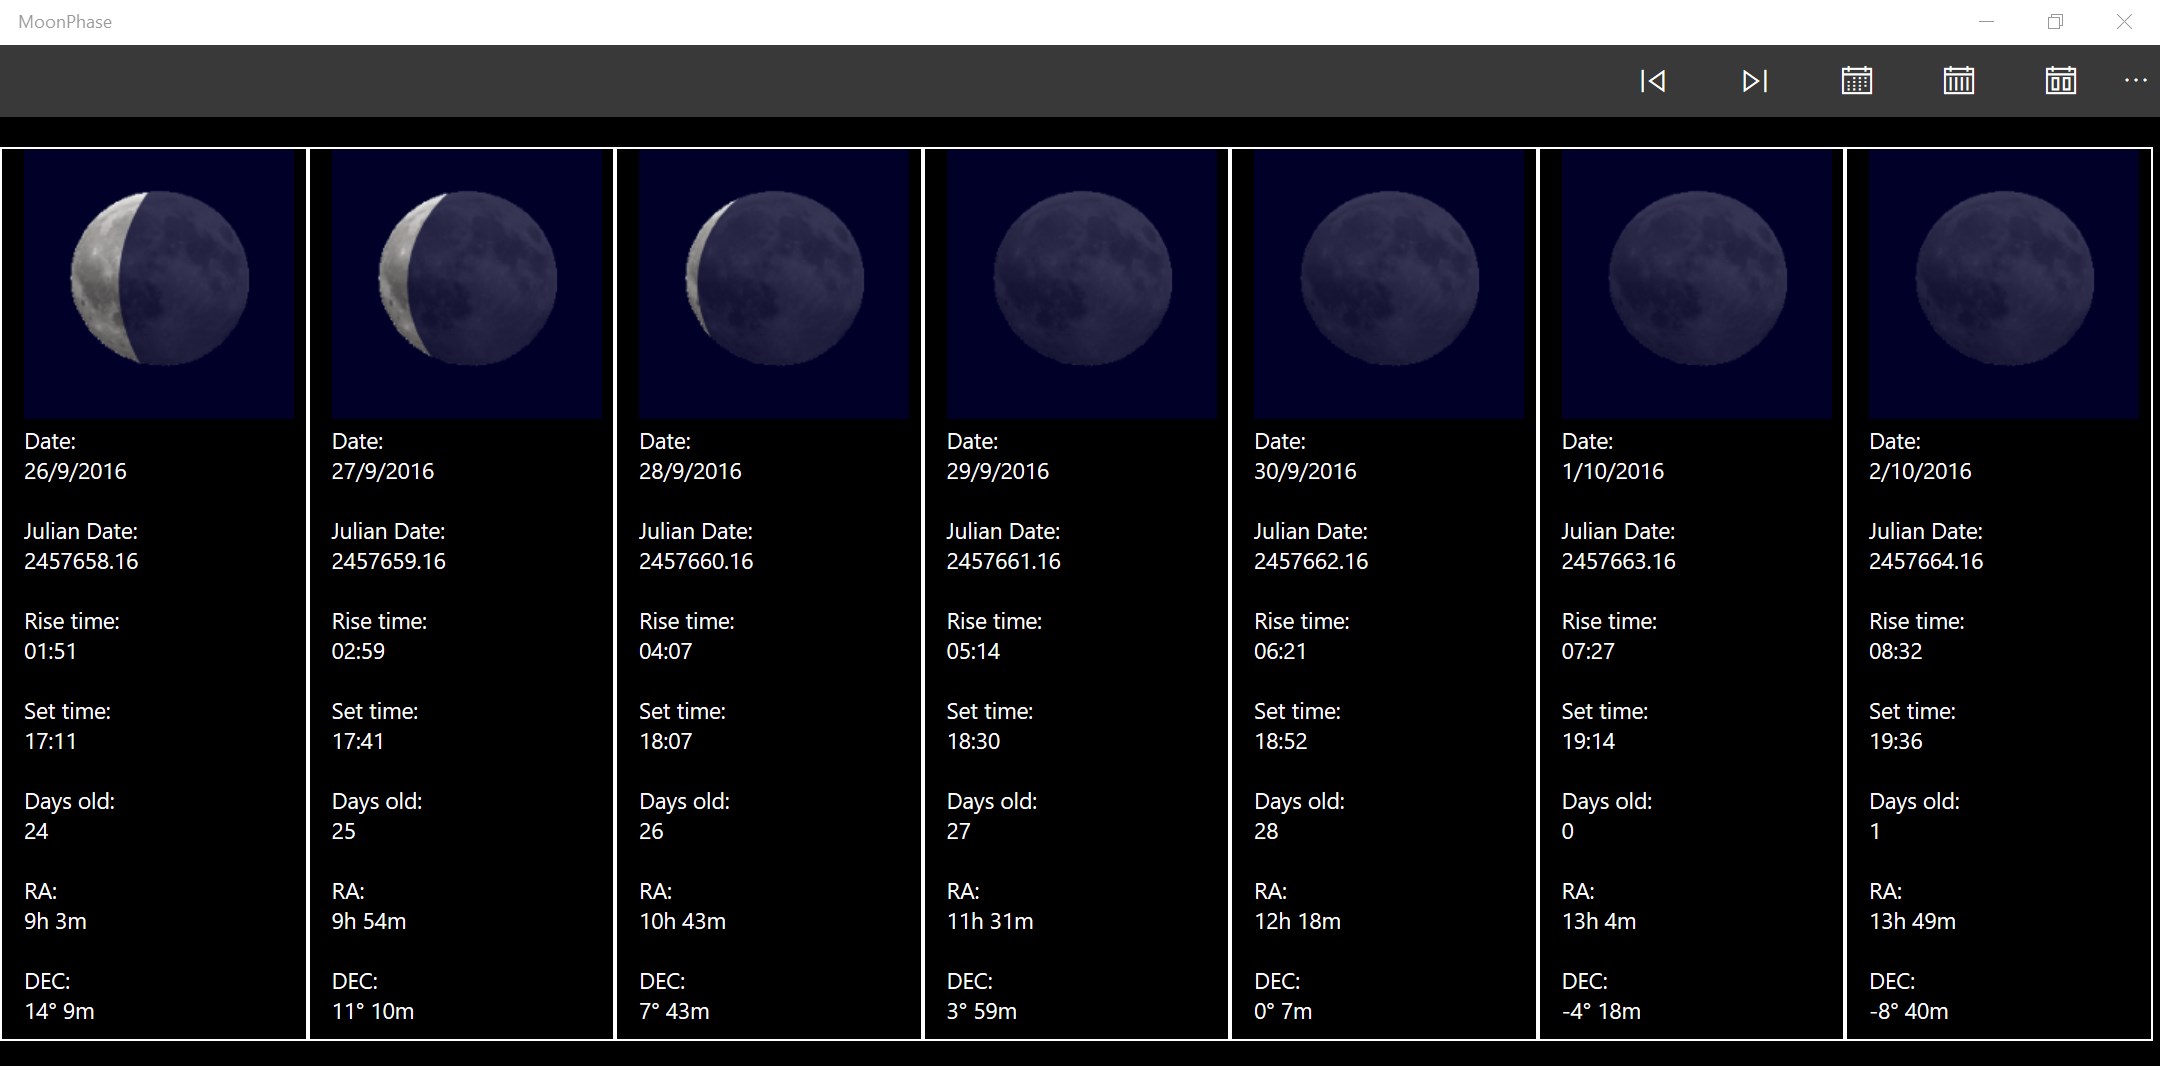The image size is (2160, 1066).
Task: Click the middle calendar toolbar icon
Action: (x=1959, y=81)
